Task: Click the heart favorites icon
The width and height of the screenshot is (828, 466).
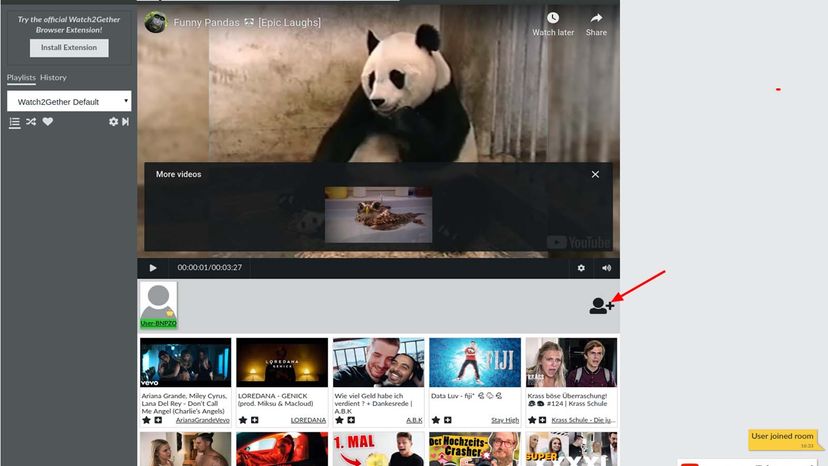Action: [x=47, y=122]
